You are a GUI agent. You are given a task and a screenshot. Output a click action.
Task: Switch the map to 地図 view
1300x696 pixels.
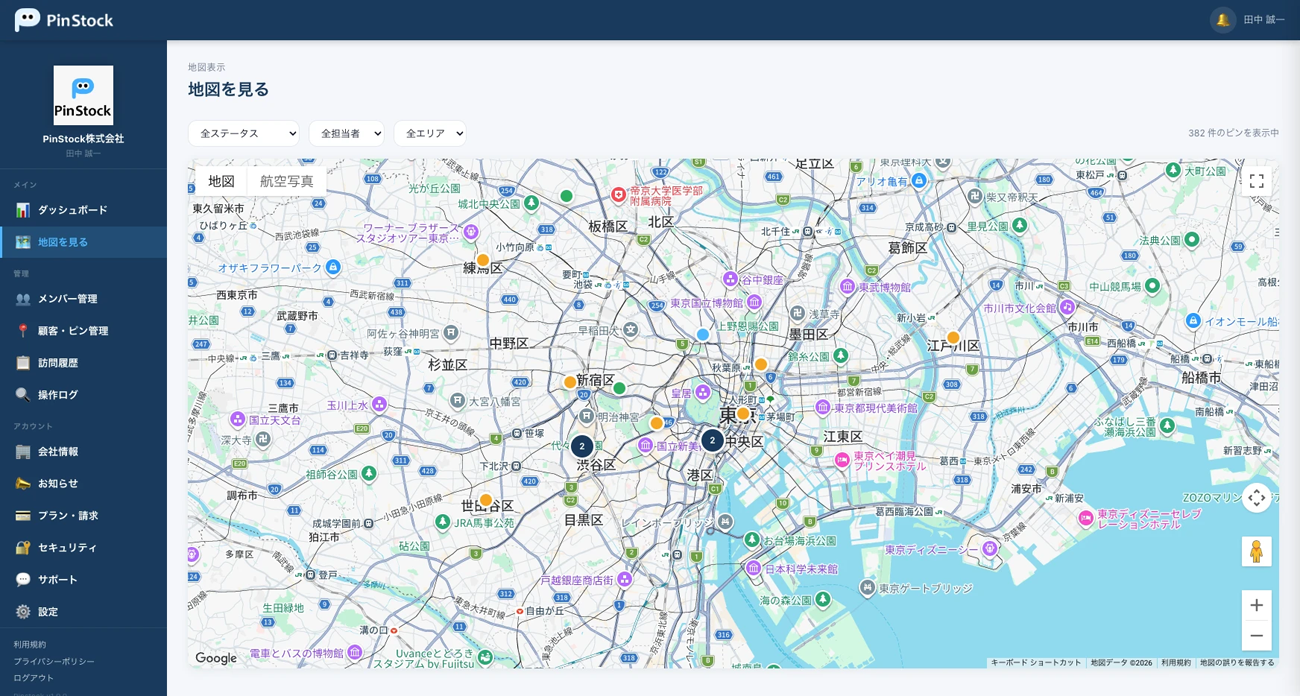tap(221, 181)
